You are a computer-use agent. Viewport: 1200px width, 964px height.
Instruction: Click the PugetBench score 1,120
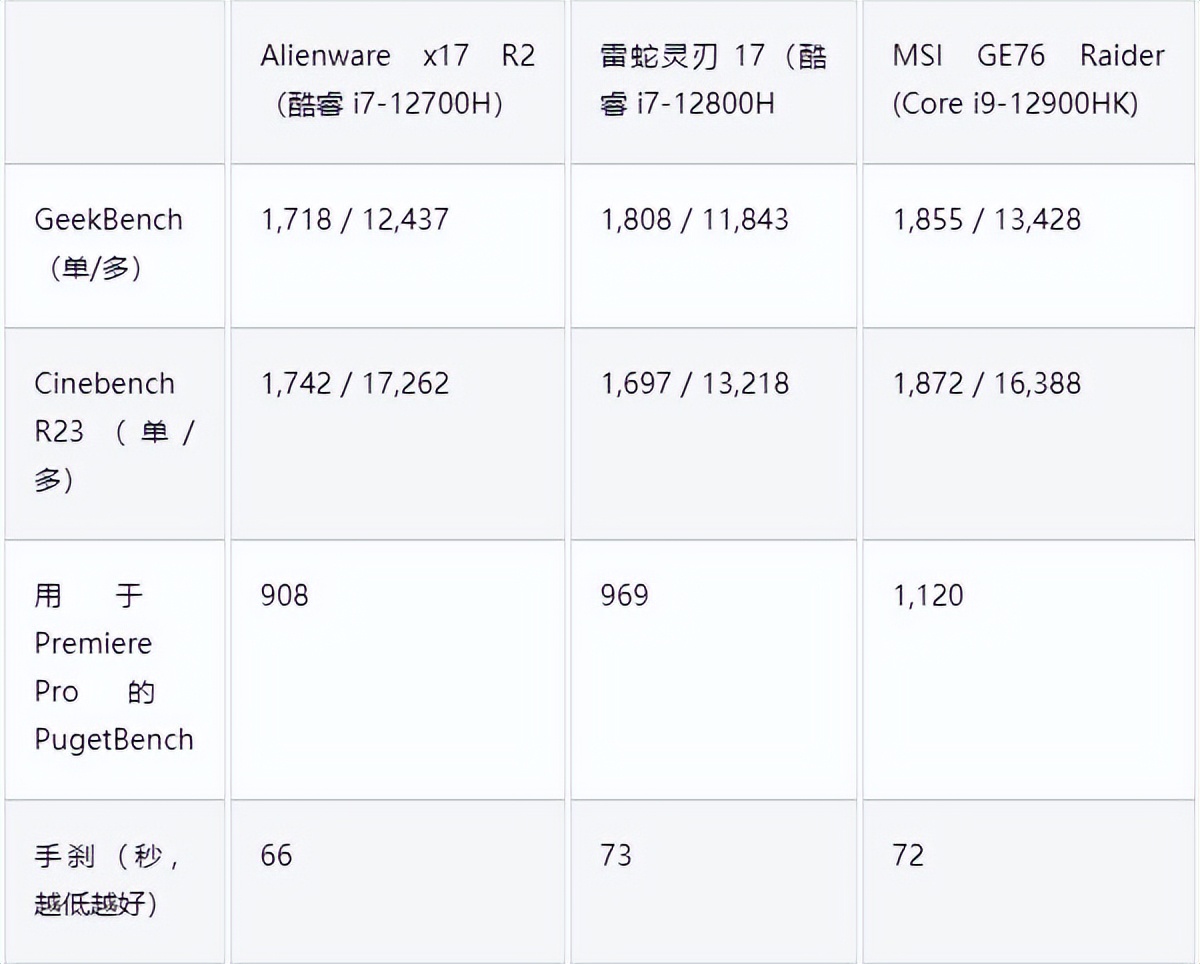click(x=929, y=596)
